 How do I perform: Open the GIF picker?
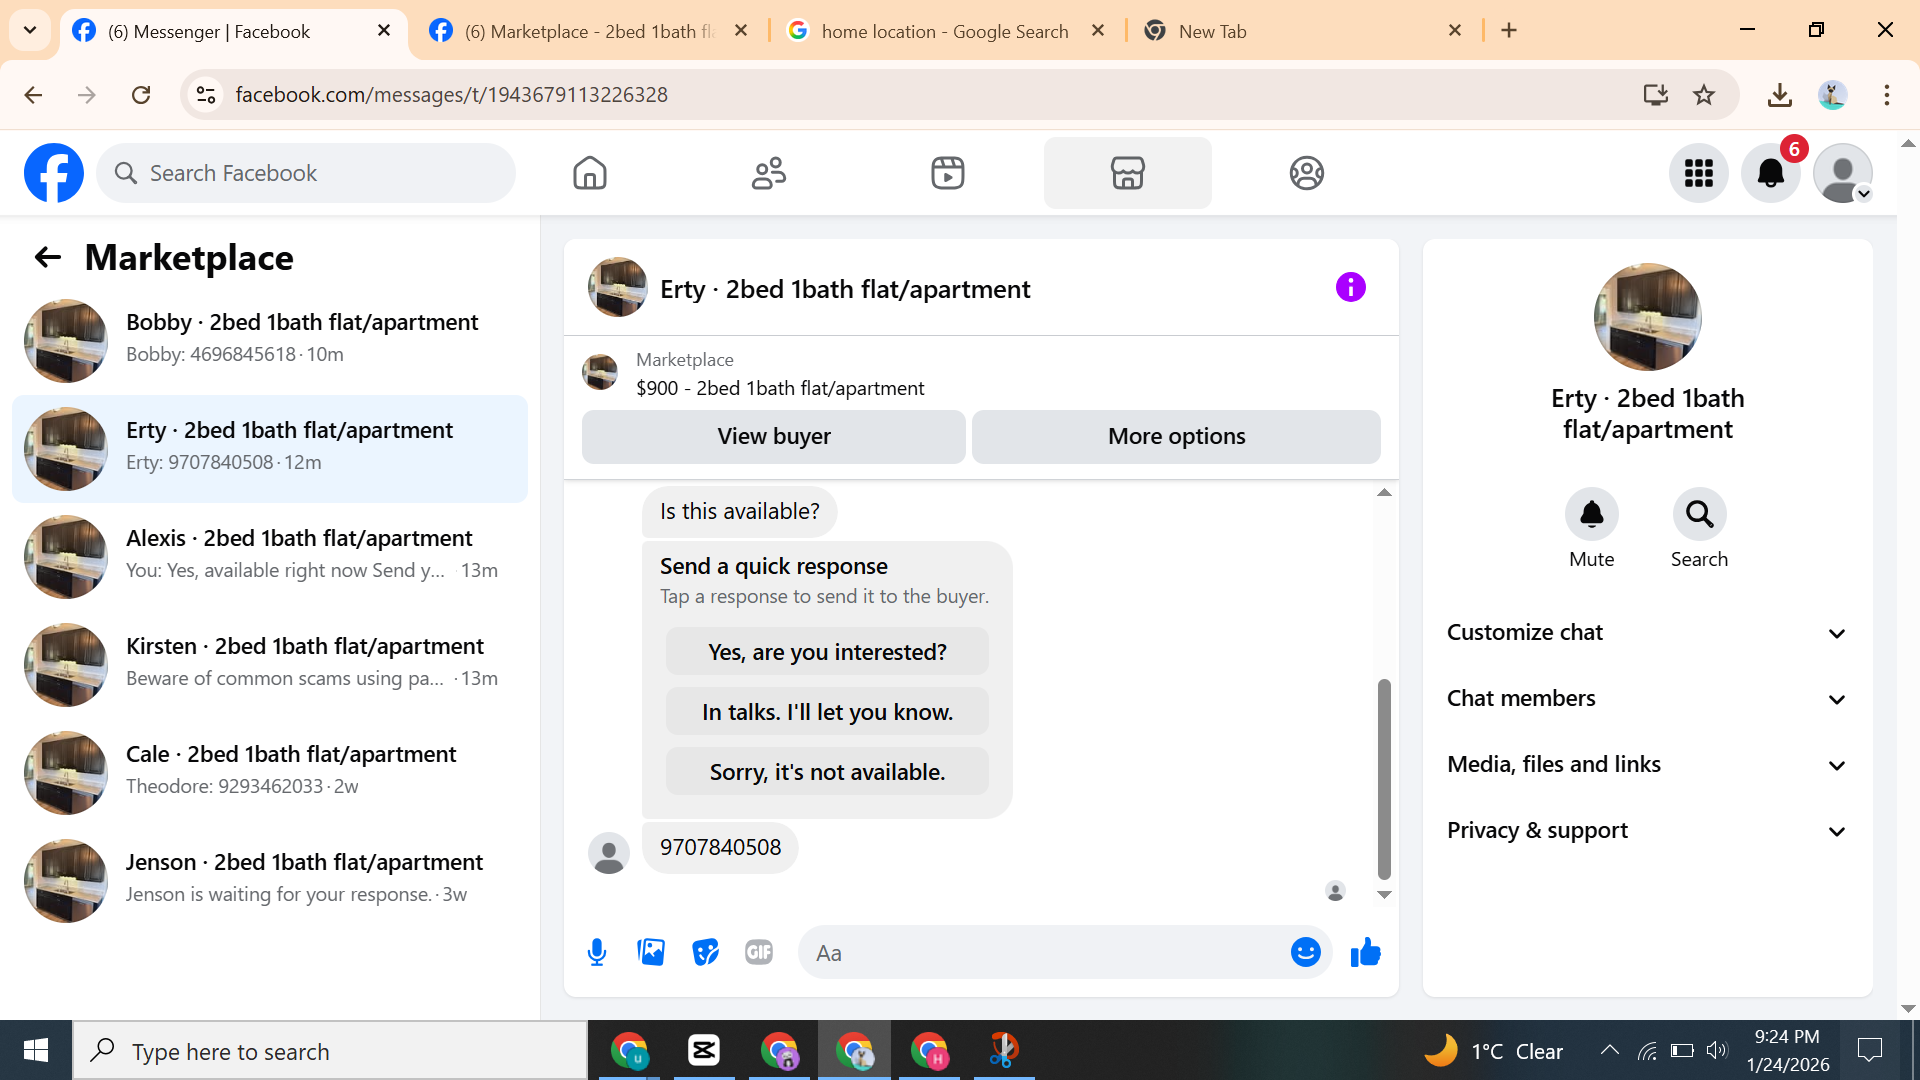click(759, 952)
